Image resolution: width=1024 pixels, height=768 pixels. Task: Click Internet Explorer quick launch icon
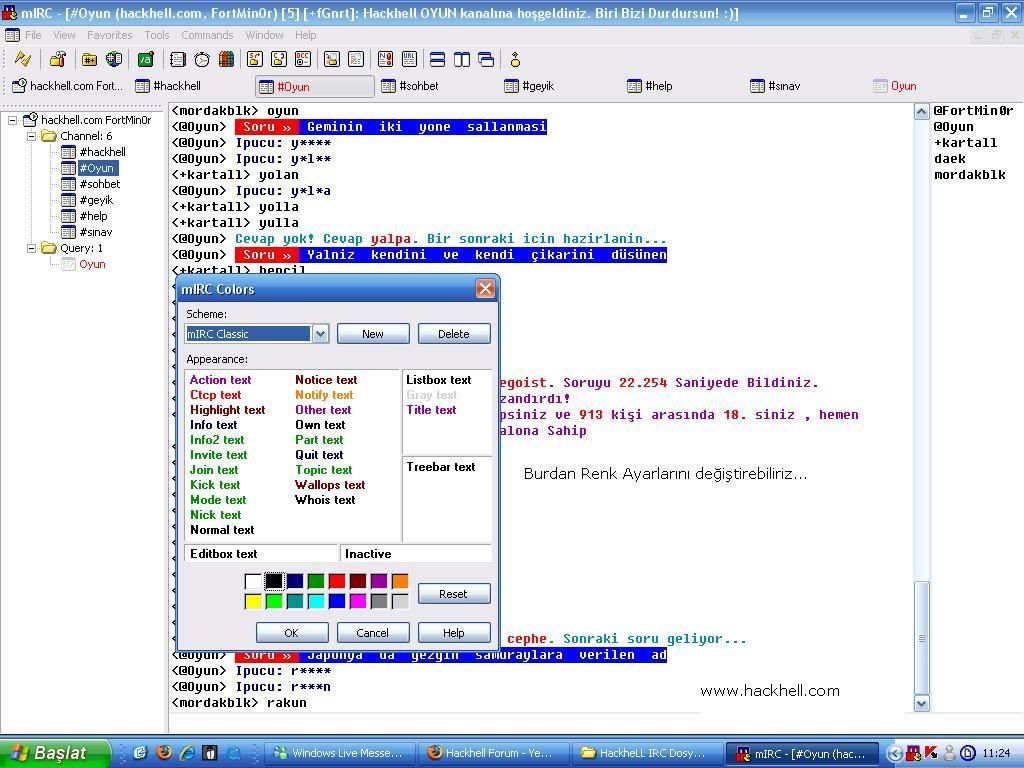tap(187, 752)
